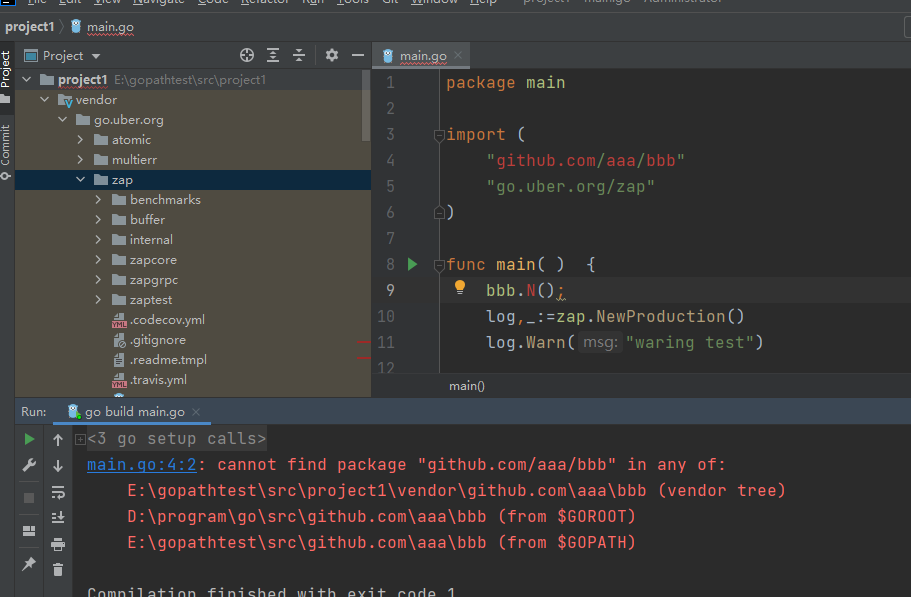Viewport: 911px width, 597px height.
Task: Expand the folded 3 go setup calls
Action: click(x=80, y=439)
